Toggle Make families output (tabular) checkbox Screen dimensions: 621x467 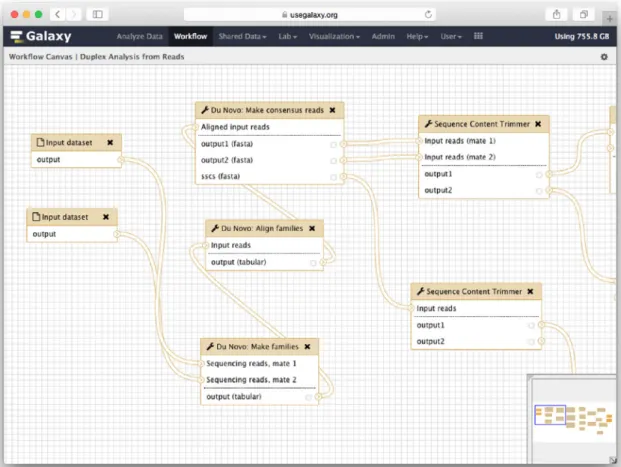point(309,397)
